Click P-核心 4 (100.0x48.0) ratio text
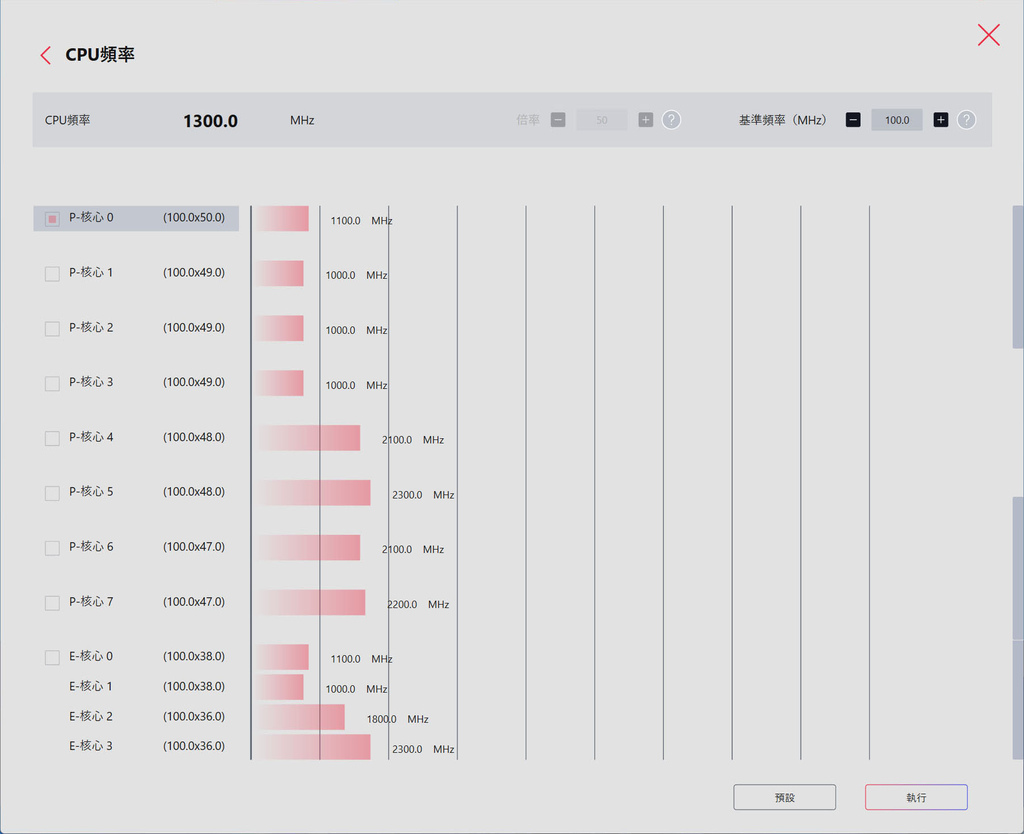 coord(194,437)
